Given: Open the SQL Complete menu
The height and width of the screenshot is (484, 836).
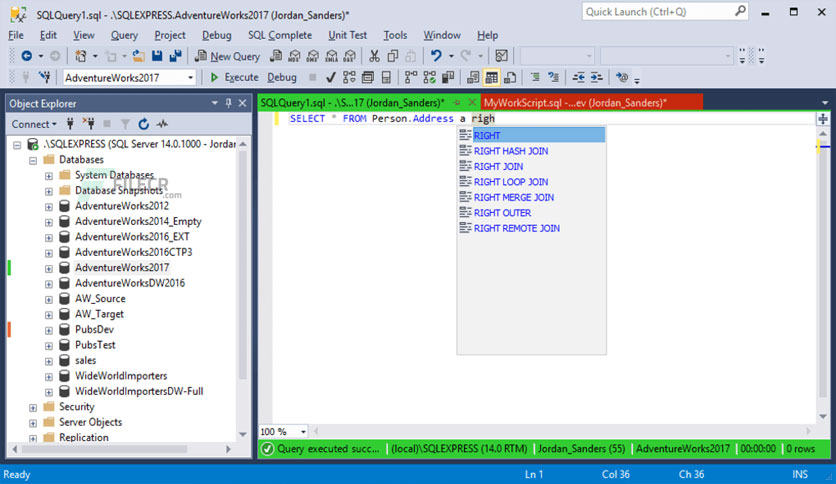Looking at the screenshot, I should [279, 35].
